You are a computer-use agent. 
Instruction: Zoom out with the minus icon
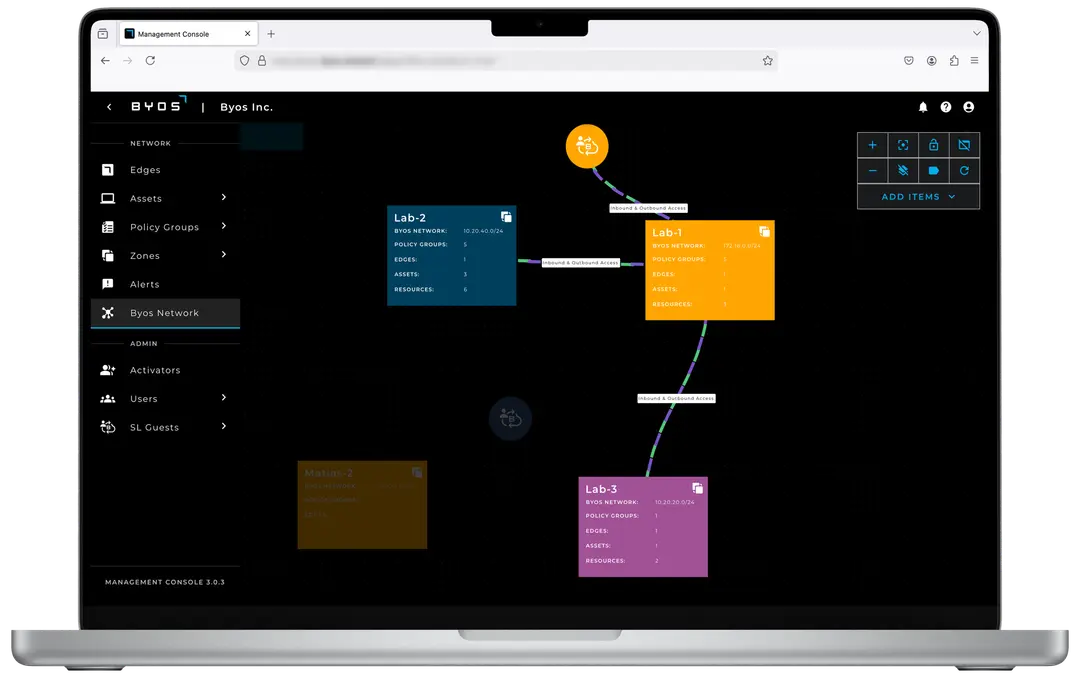click(872, 171)
